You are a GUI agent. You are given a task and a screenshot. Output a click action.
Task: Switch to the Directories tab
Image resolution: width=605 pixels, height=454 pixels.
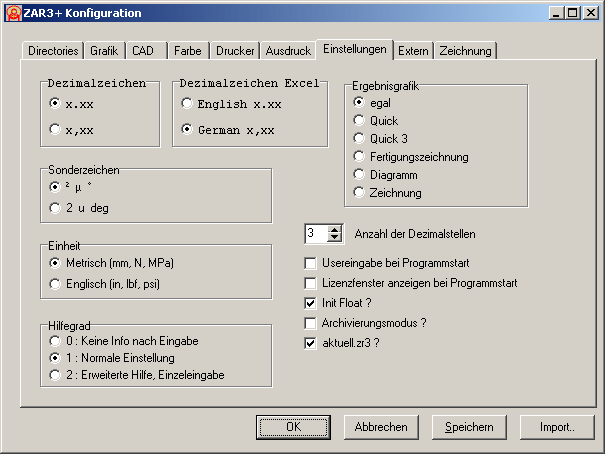(x=53, y=50)
